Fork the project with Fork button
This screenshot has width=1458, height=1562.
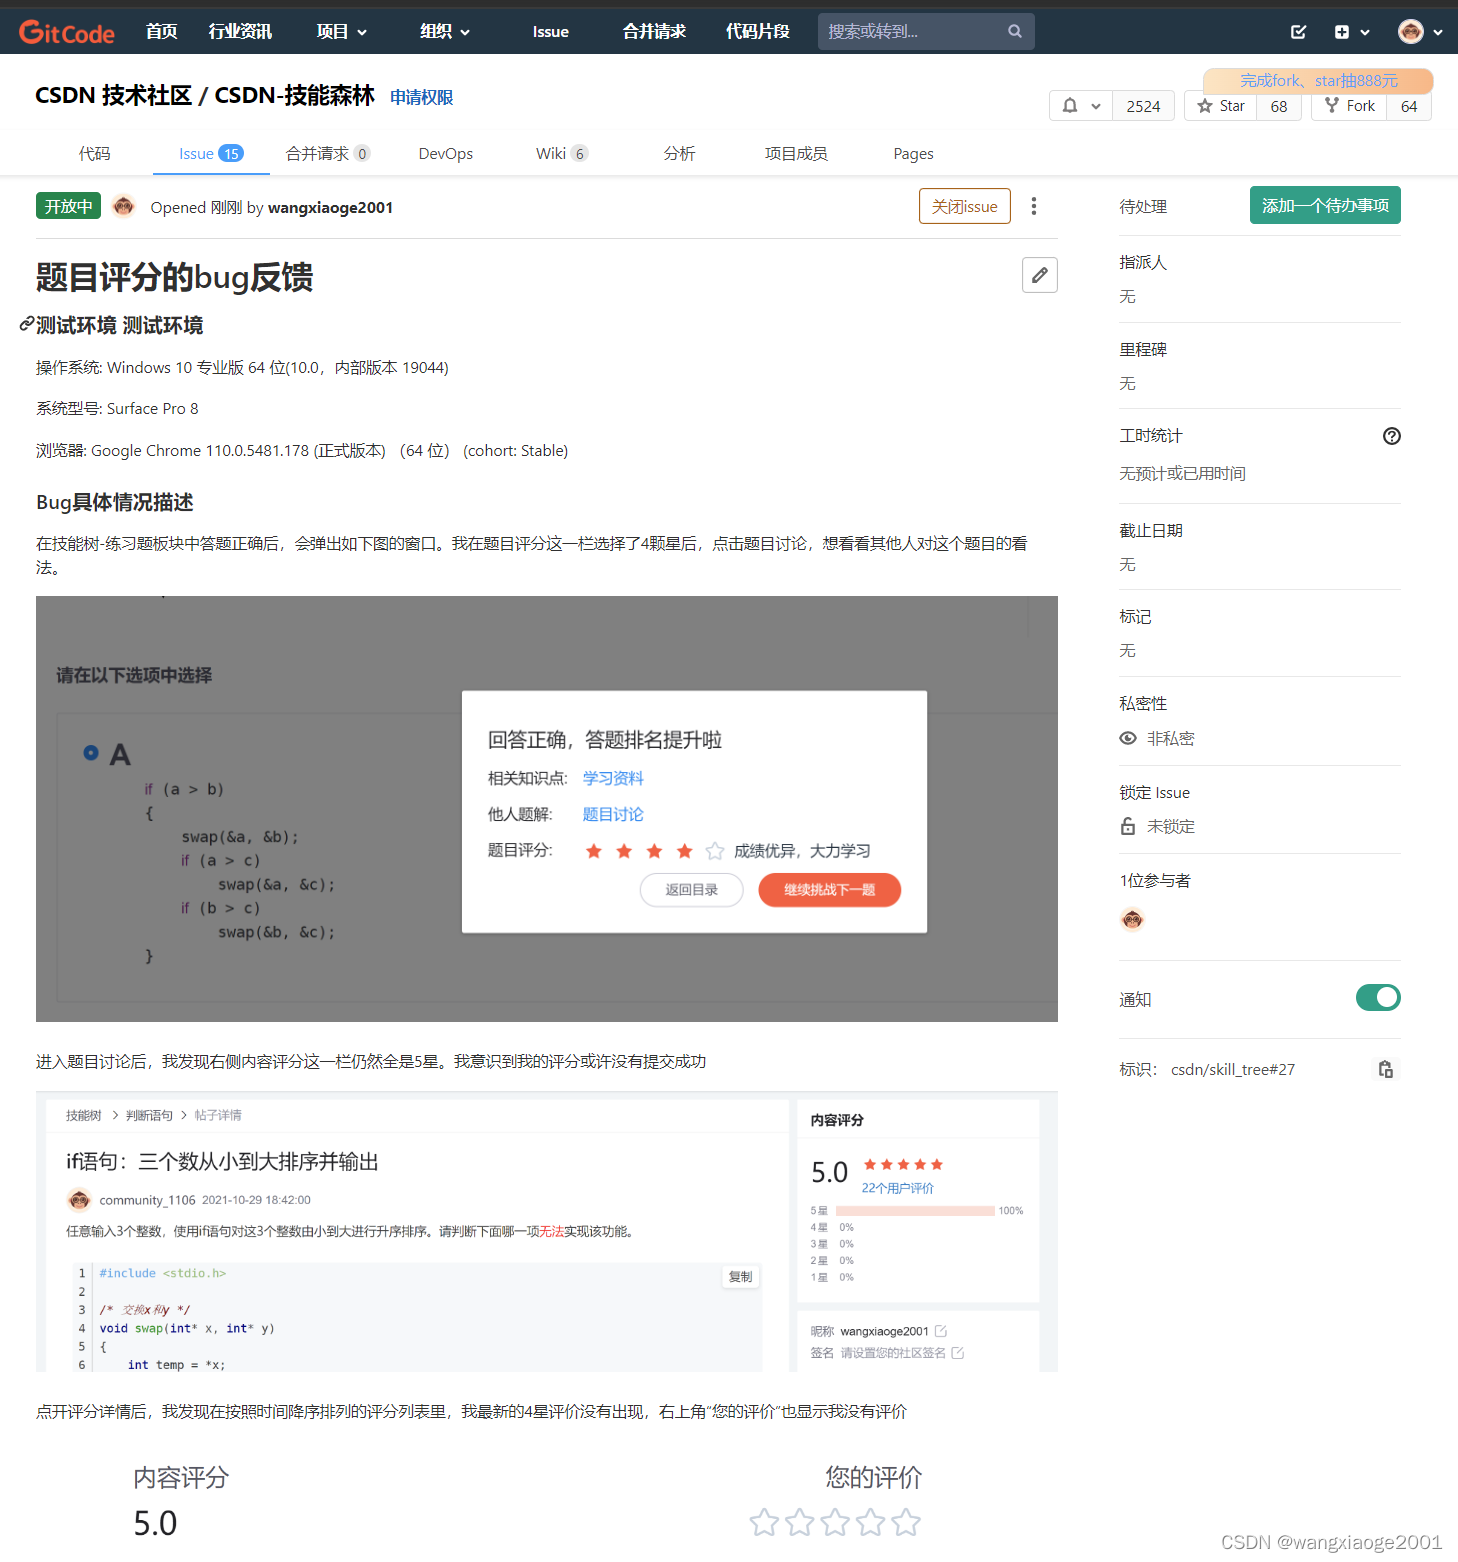[1349, 105]
